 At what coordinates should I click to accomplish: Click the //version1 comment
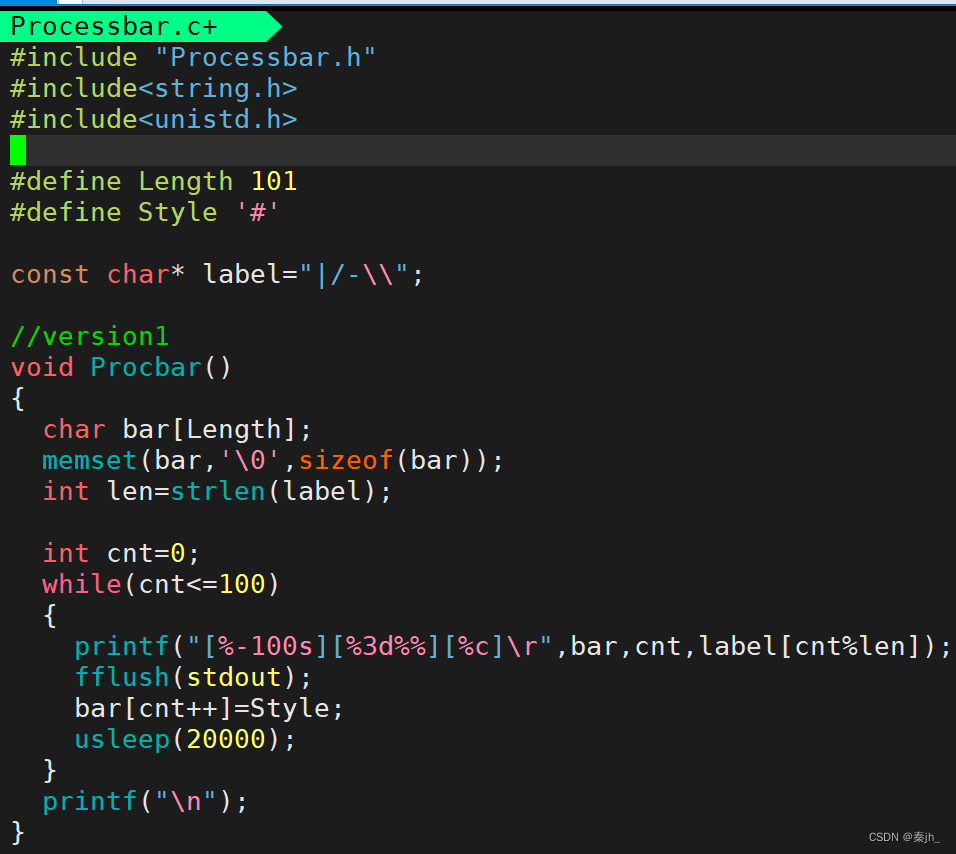90,337
